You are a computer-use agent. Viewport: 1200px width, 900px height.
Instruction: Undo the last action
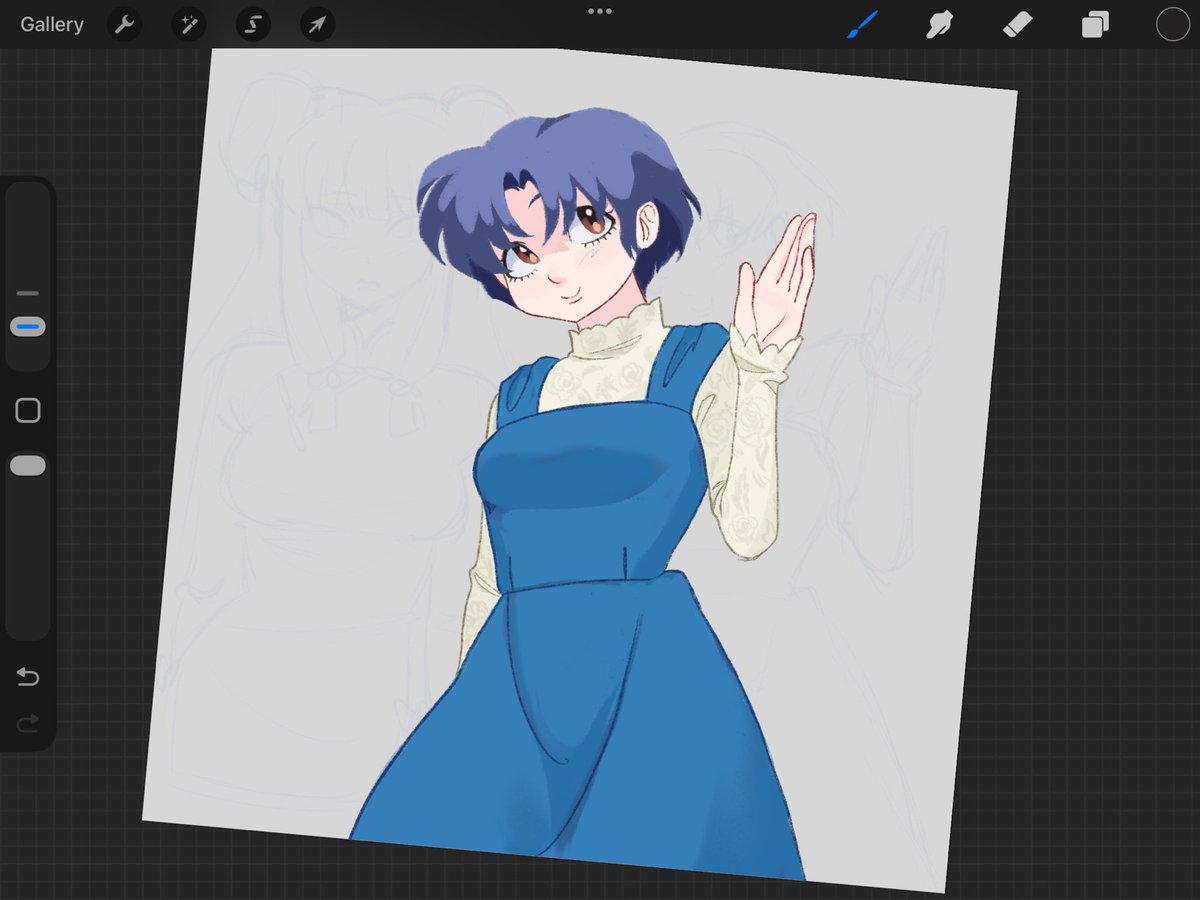(28, 678)
